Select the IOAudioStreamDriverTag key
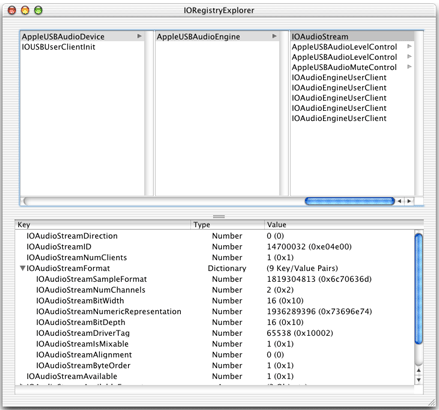The image size is (439, 410). 83,333
